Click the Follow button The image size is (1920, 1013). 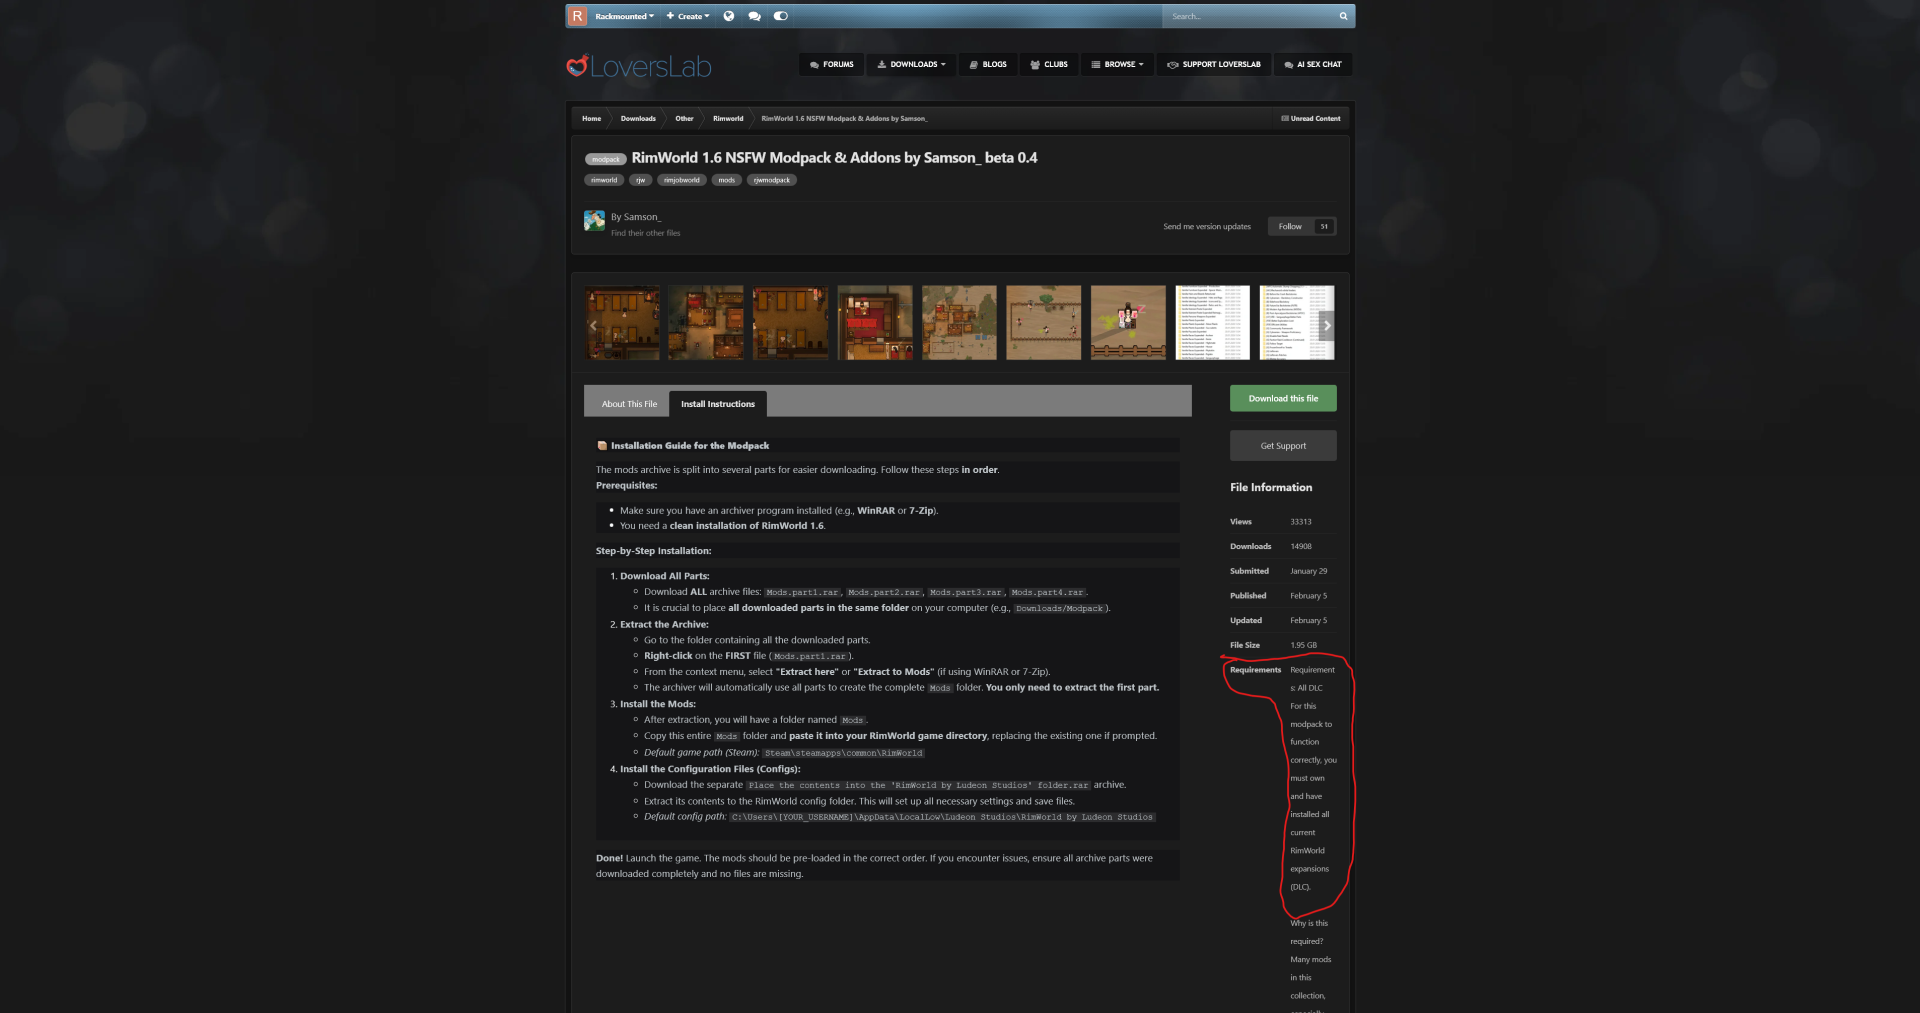point(1290,226)
